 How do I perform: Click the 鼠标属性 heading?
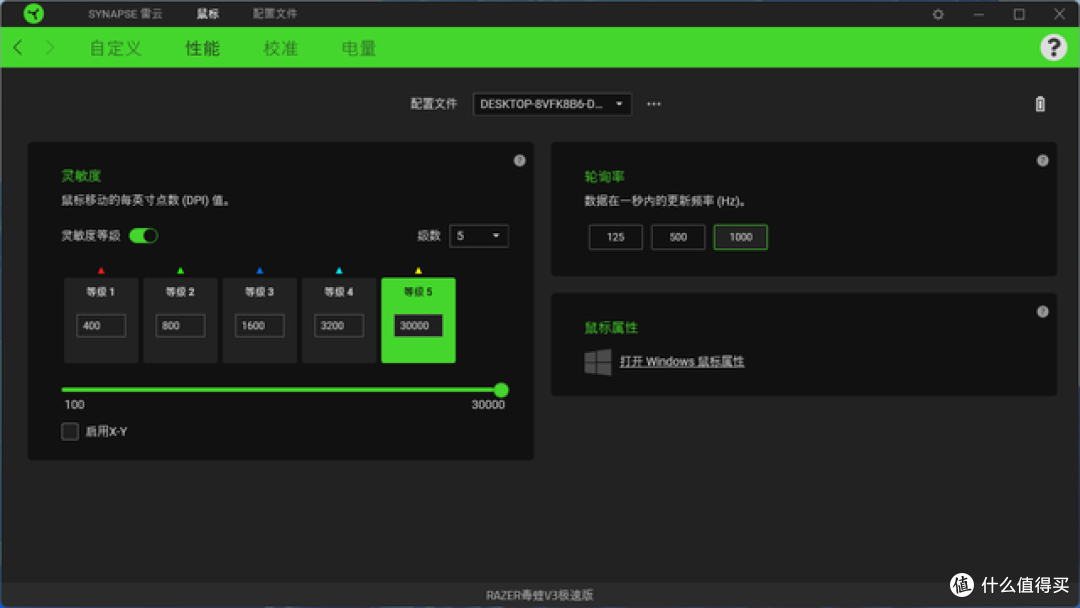[611, 328]
